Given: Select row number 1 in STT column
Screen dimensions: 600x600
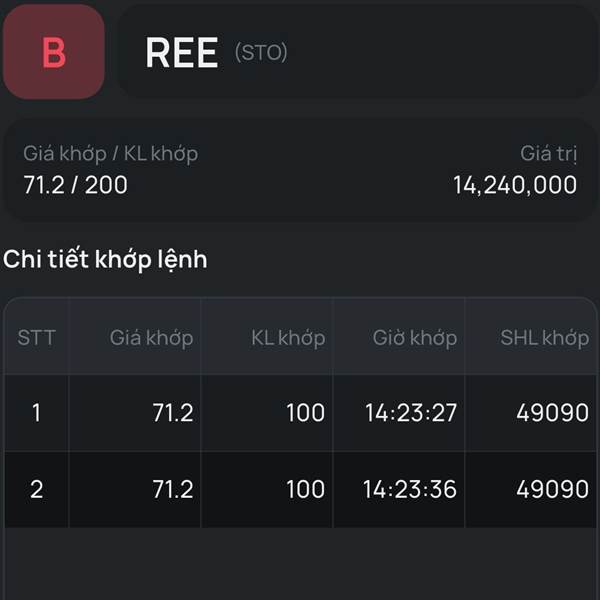Looking at the screenshot, I should (x=36, y=412).
